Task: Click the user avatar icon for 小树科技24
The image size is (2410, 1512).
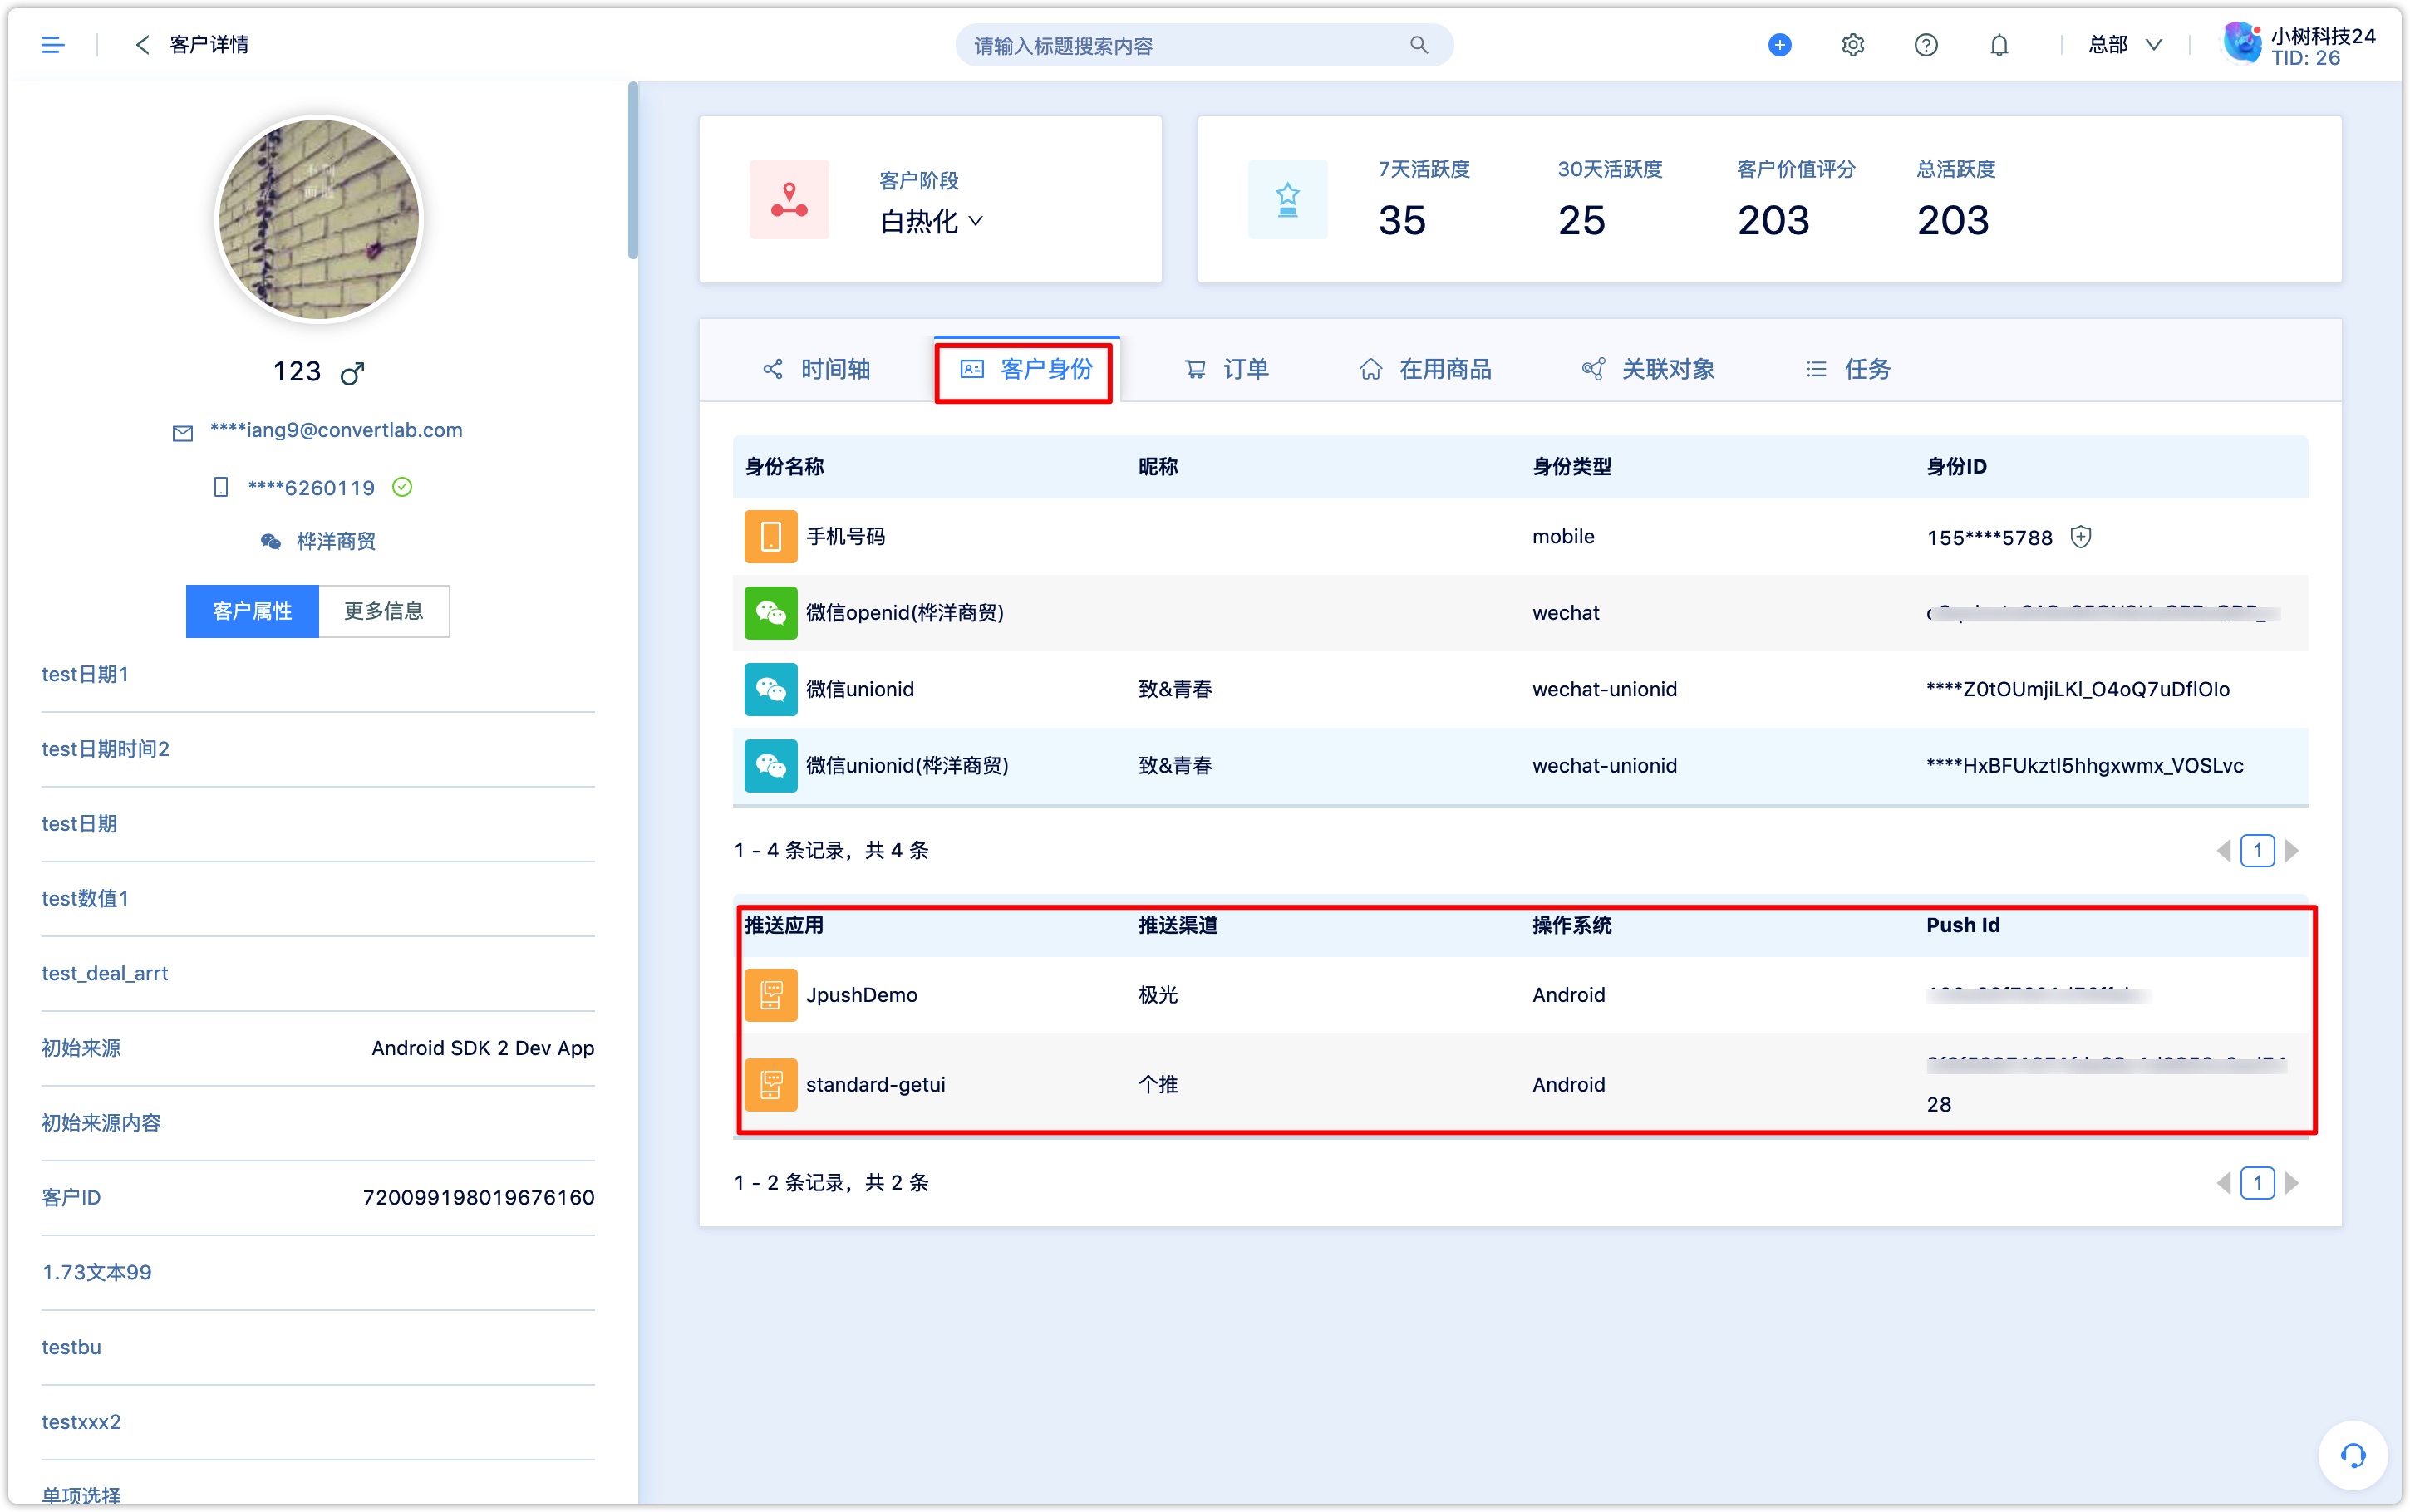Action: coord(2242,45)
